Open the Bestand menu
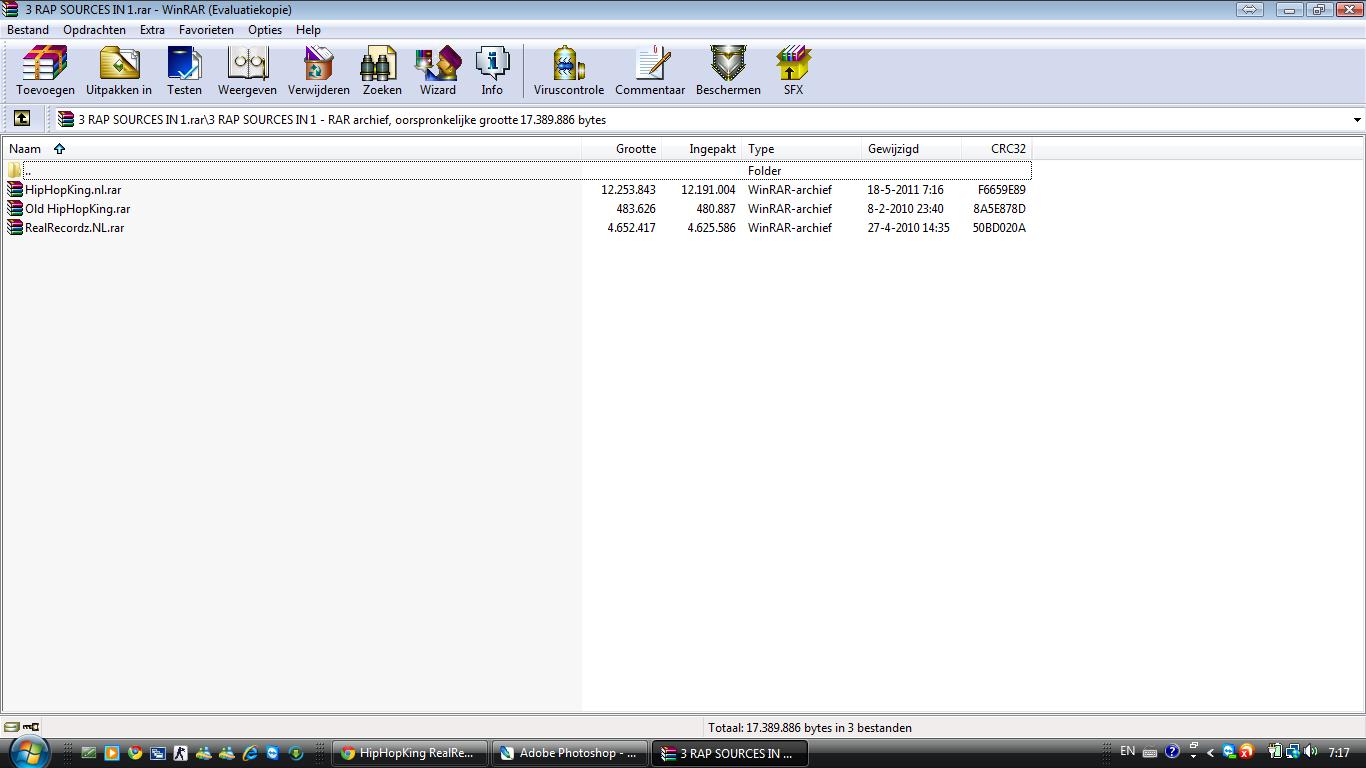 click(x=28, y=30)
